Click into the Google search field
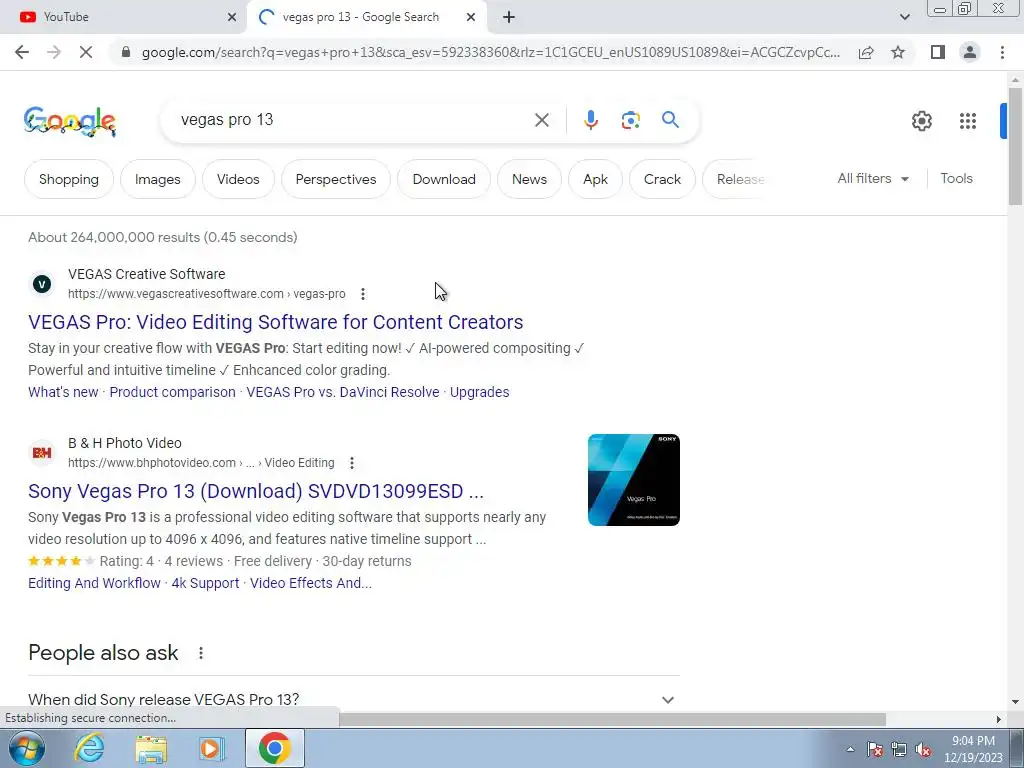Screen dimensions: 1024x768 pyautogui.click(x=353, y=120)
